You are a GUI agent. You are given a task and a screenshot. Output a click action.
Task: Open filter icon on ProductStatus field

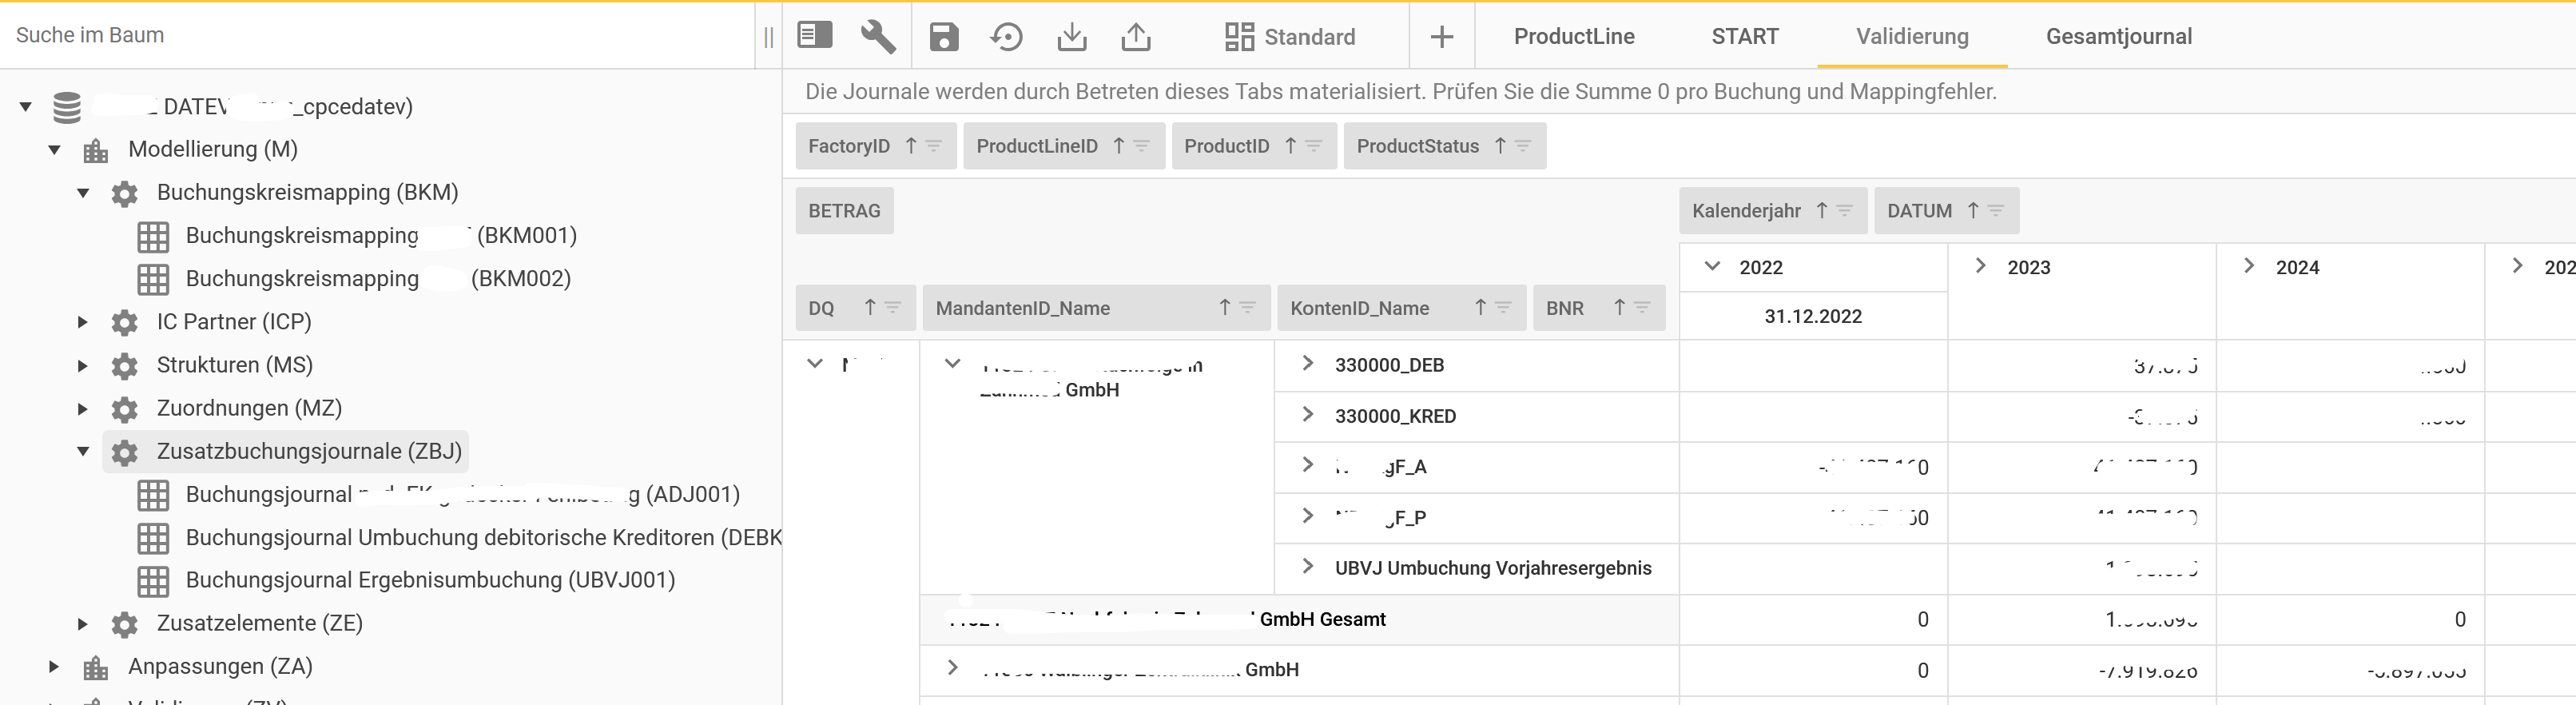coord(1523,146)
